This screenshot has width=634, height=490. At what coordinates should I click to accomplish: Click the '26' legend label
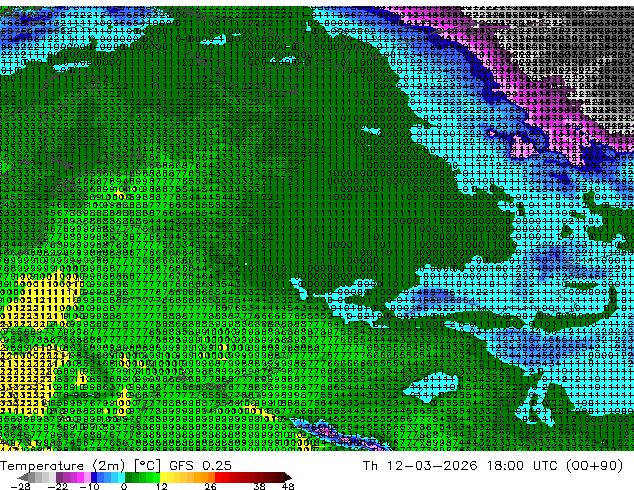(210, 486)
